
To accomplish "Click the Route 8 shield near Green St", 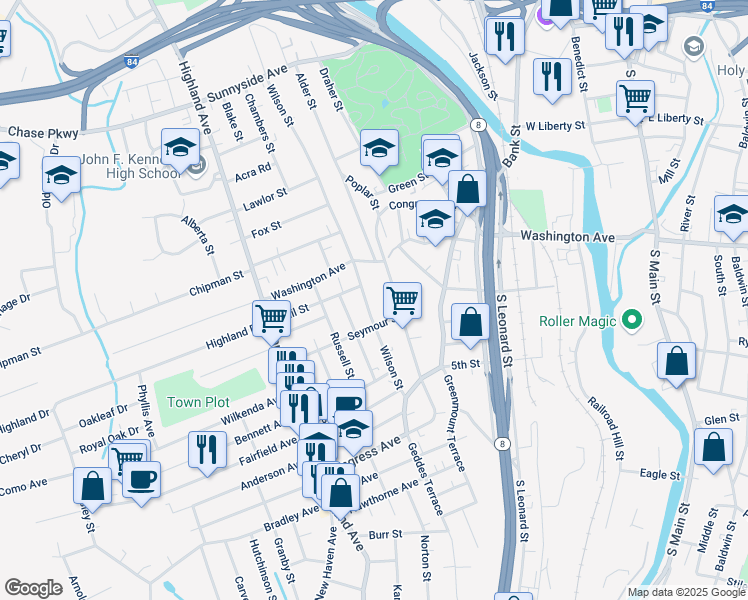I will coord(478,125).
